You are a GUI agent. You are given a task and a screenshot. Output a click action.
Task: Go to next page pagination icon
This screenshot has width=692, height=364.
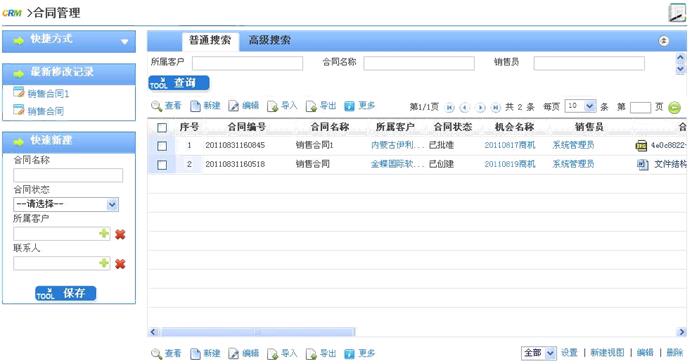click(x=480, y=107)
